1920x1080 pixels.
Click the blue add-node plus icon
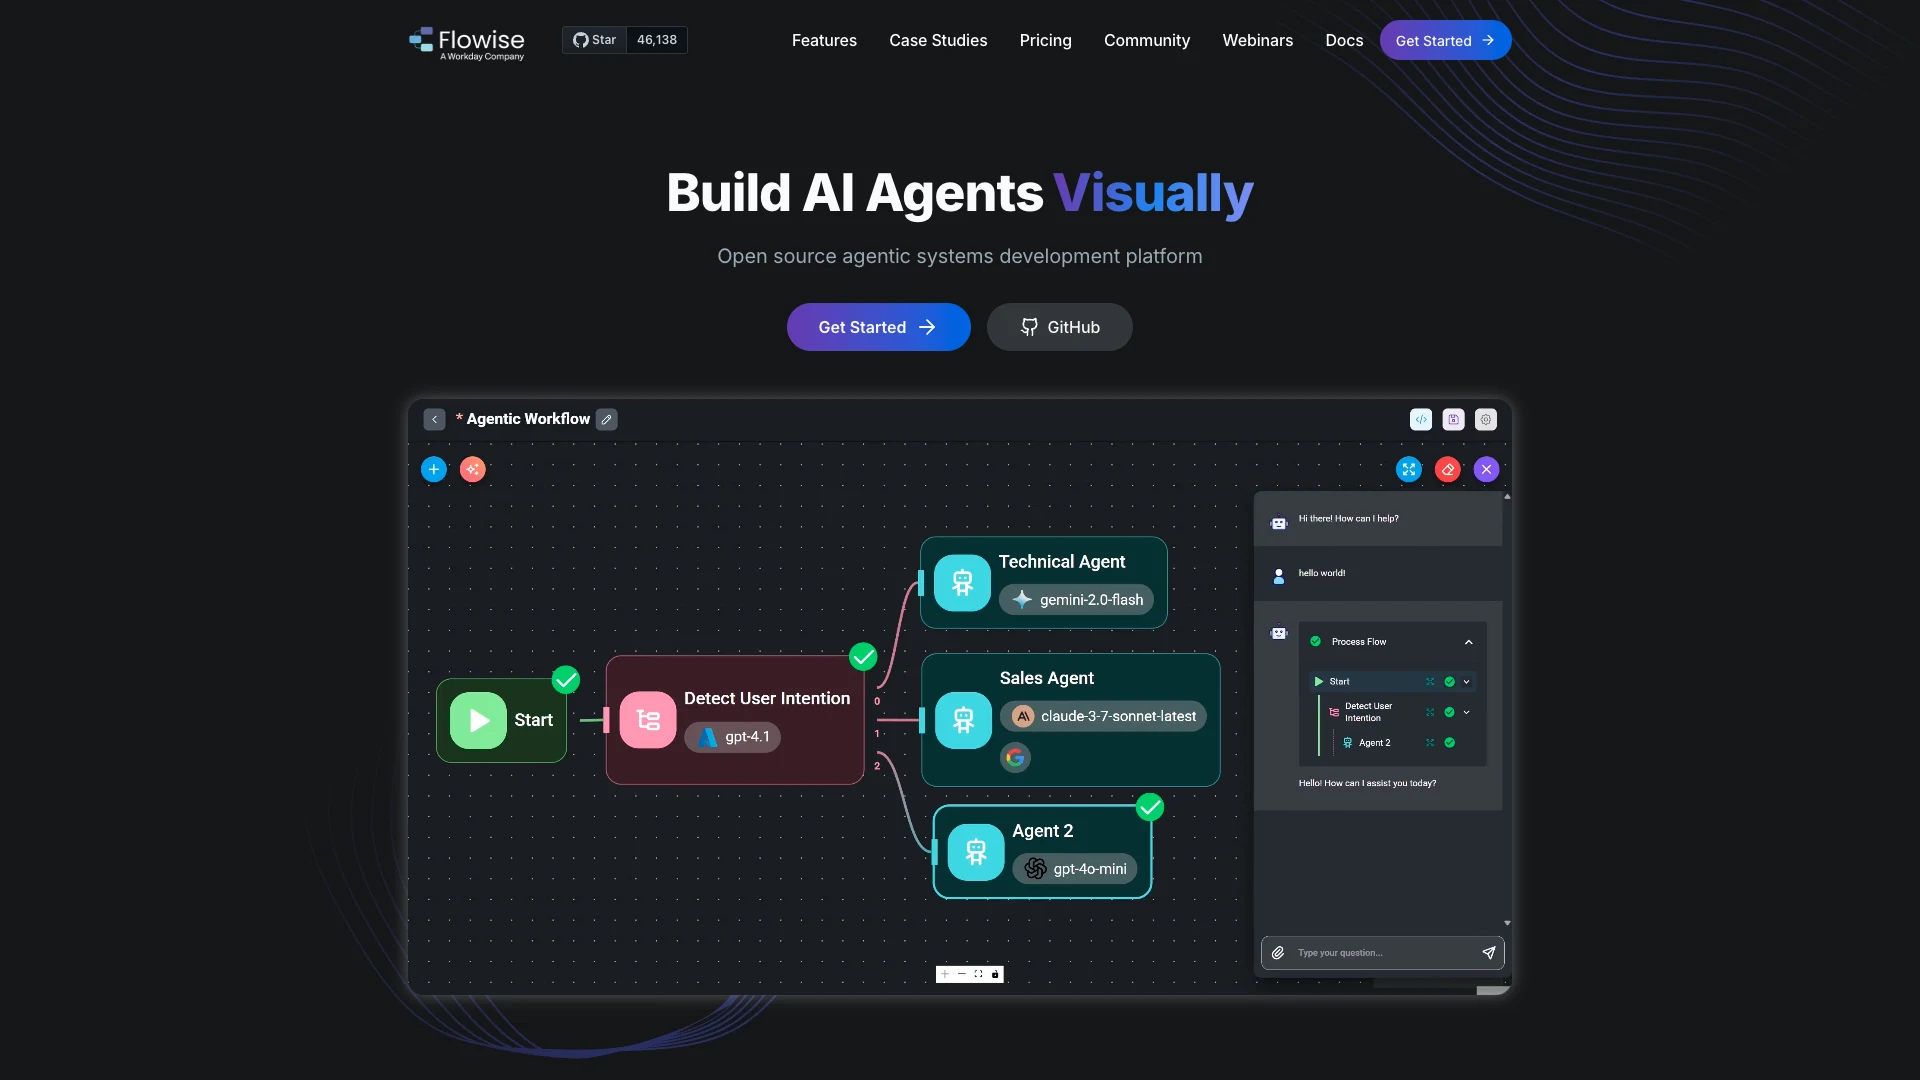coord(433,469)
